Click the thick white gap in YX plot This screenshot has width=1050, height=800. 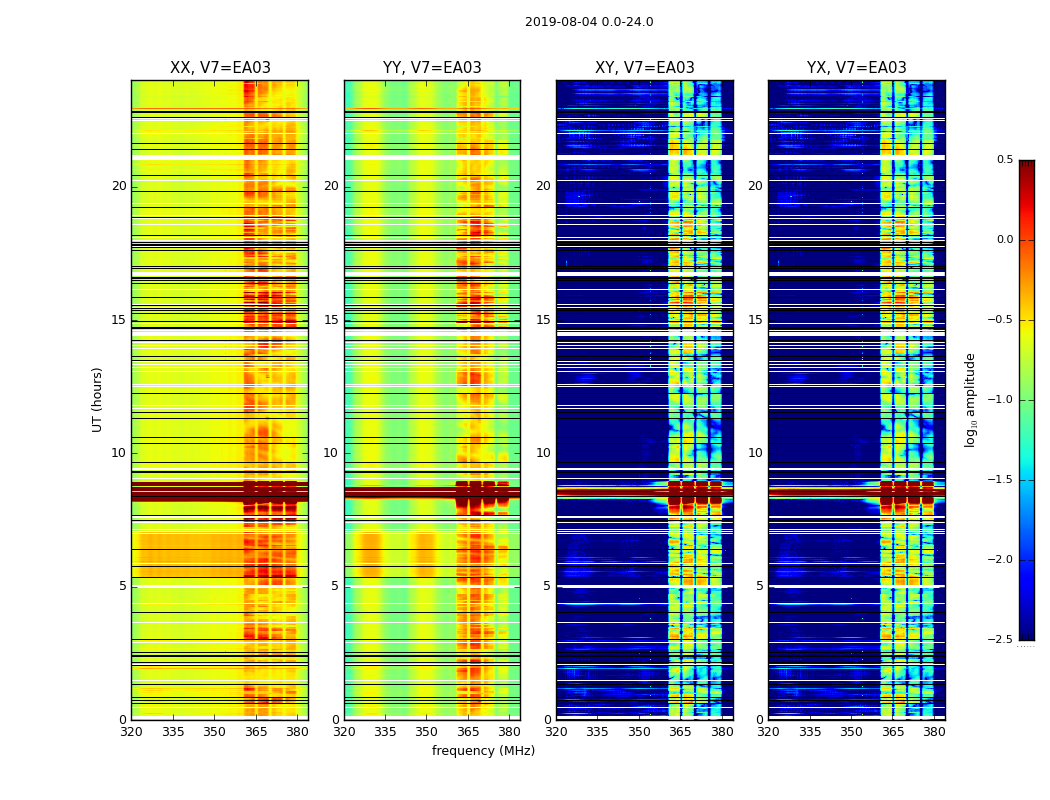(856, 157)
